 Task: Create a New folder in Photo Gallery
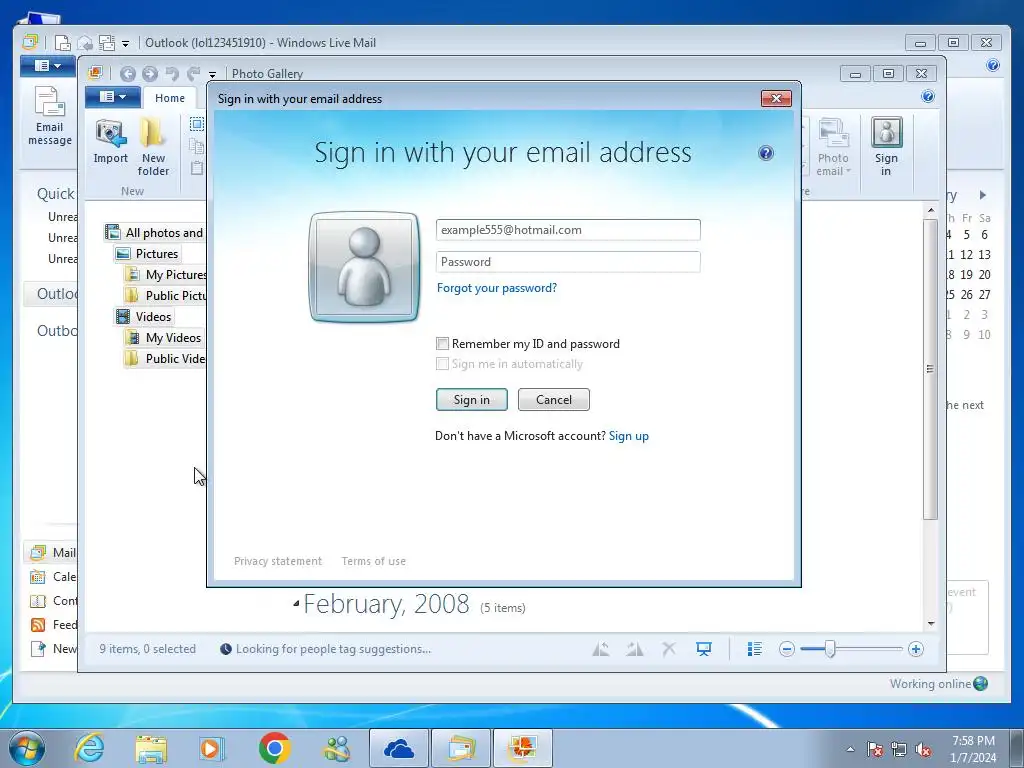(153, 146)
